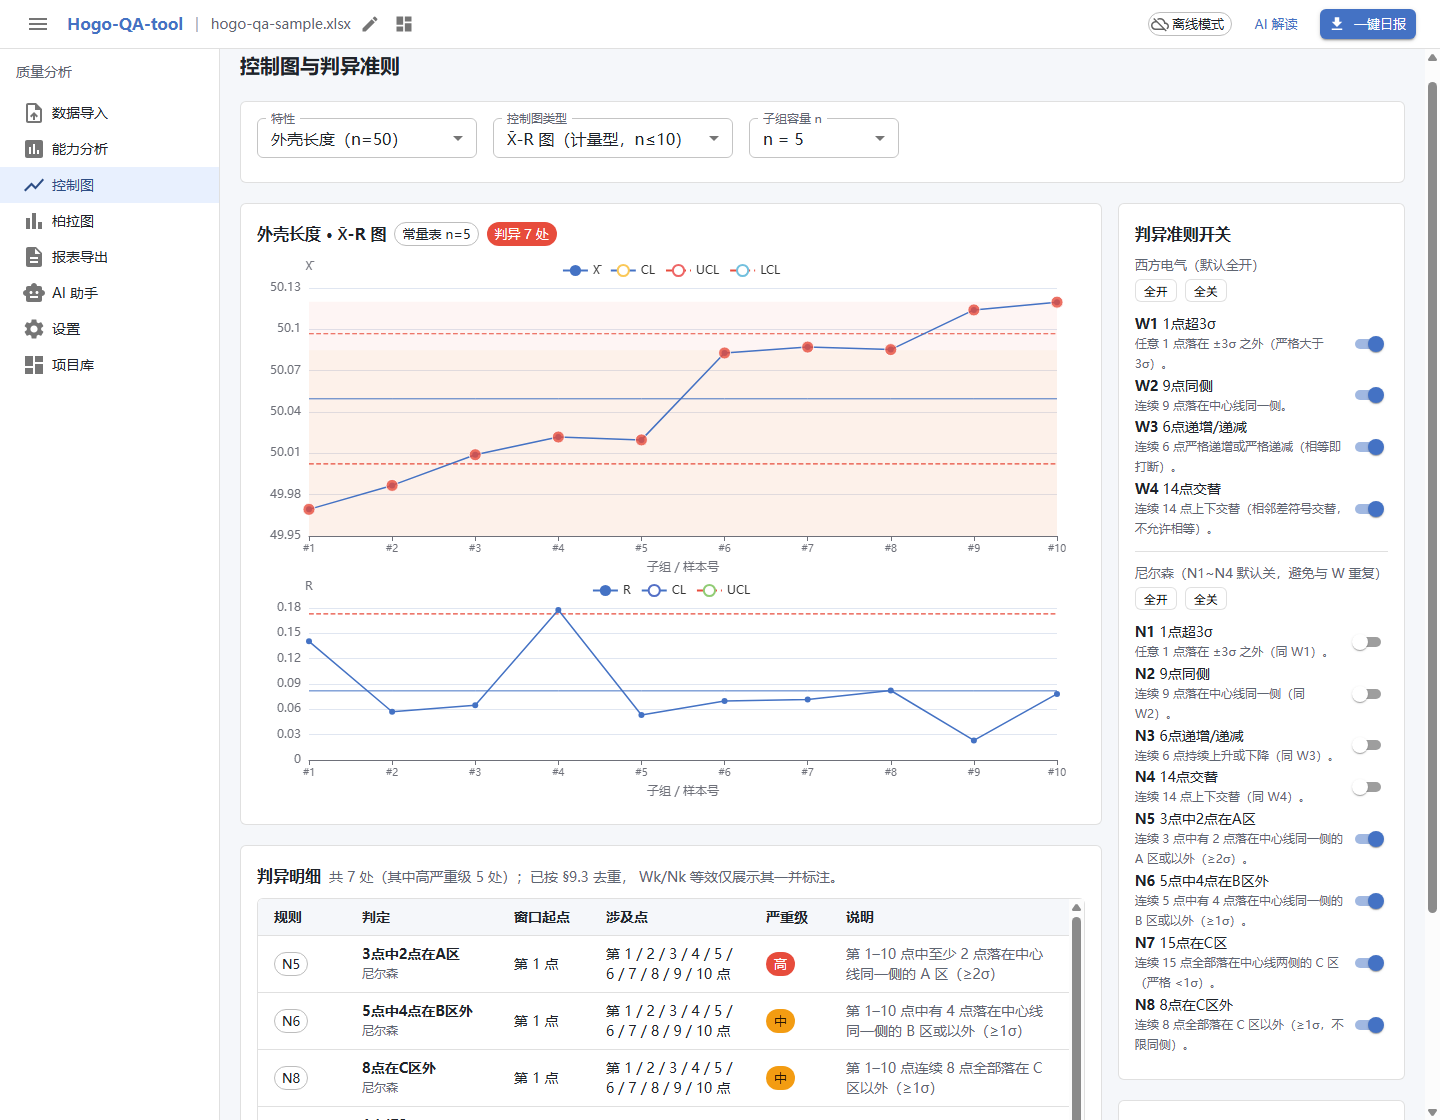Open the dashboard grid icon

click(404, 24)
